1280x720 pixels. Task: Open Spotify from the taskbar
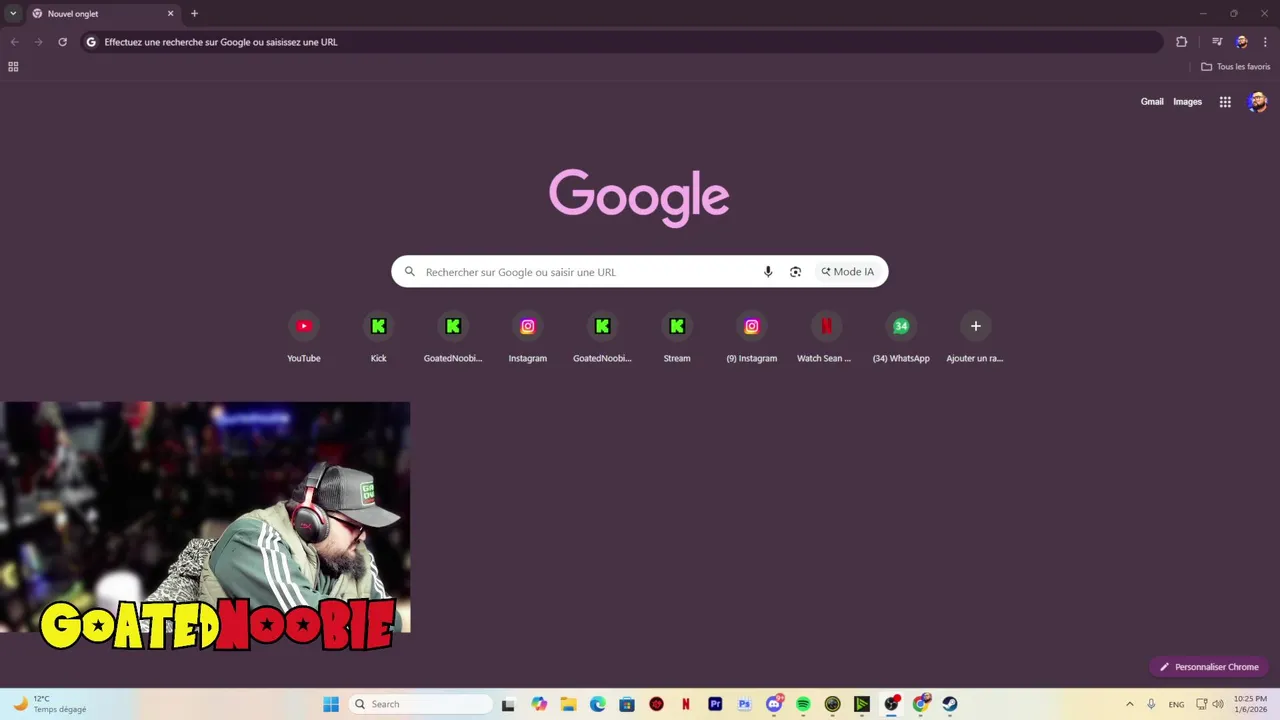click(x=803, y=704)
